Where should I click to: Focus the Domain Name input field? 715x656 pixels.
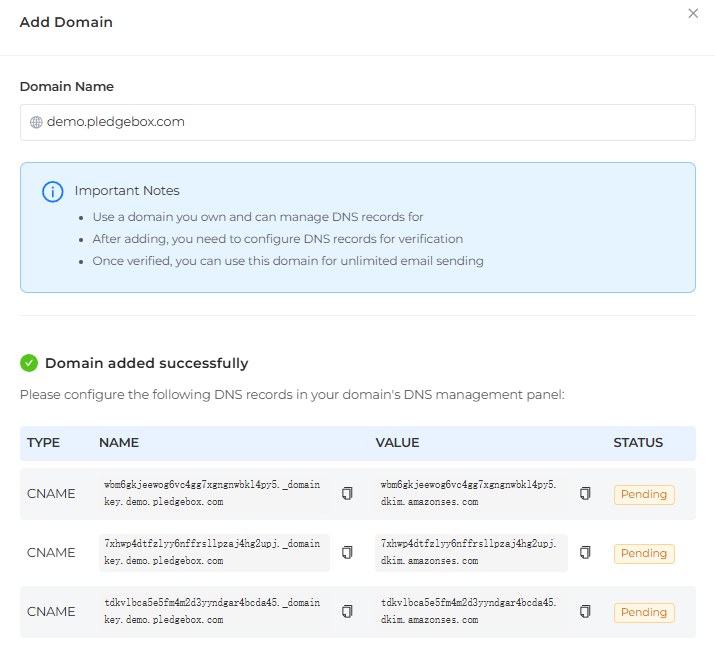(x=360, y=123)
